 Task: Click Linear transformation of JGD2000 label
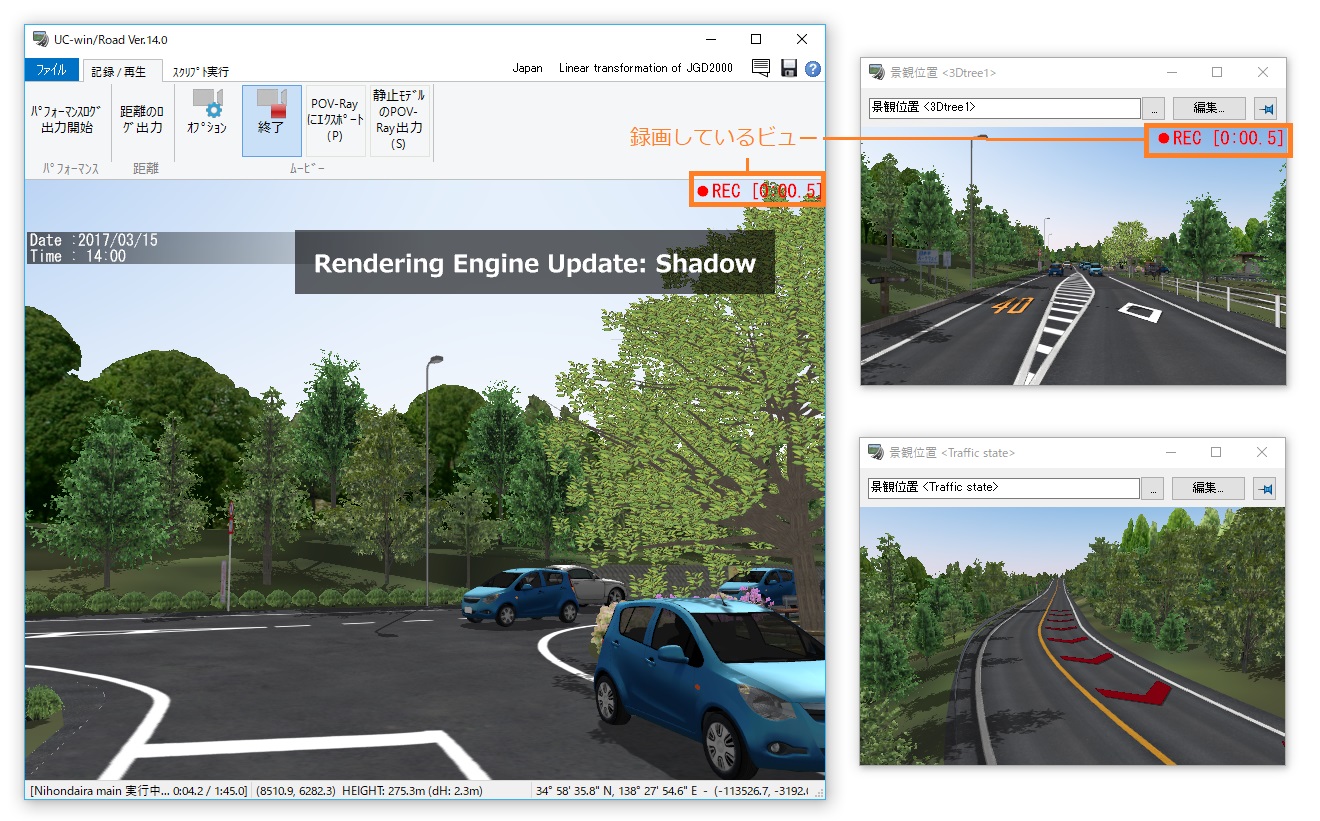(x=646, y=68)
